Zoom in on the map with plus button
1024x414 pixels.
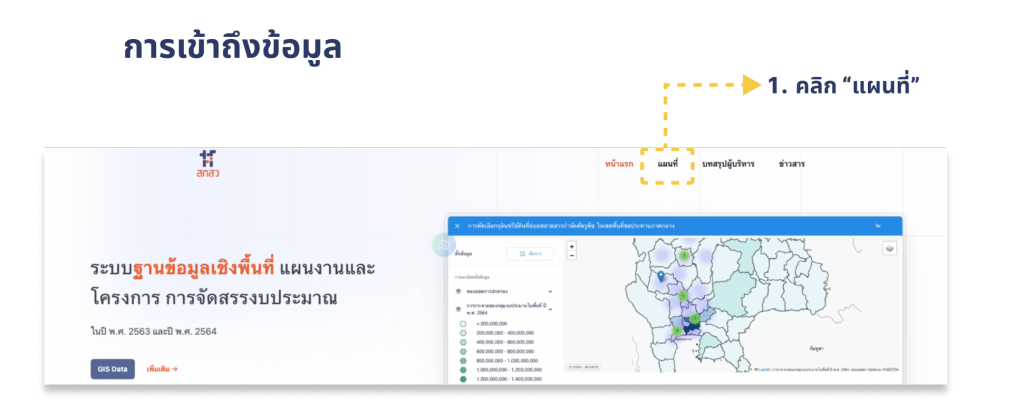point(572,246)
